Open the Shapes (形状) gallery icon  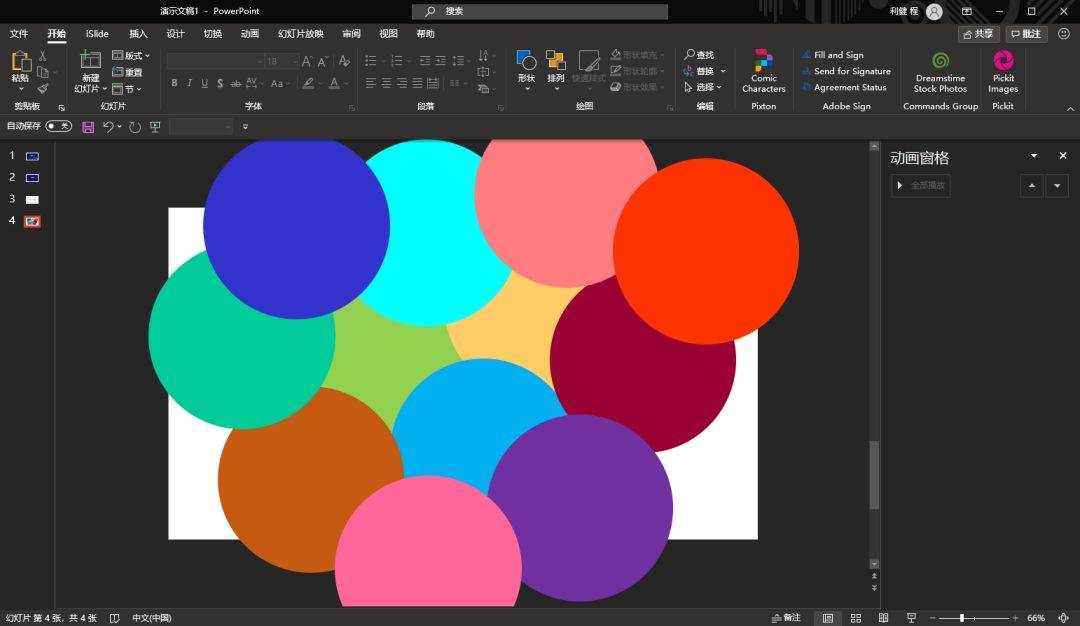(526, 61)
